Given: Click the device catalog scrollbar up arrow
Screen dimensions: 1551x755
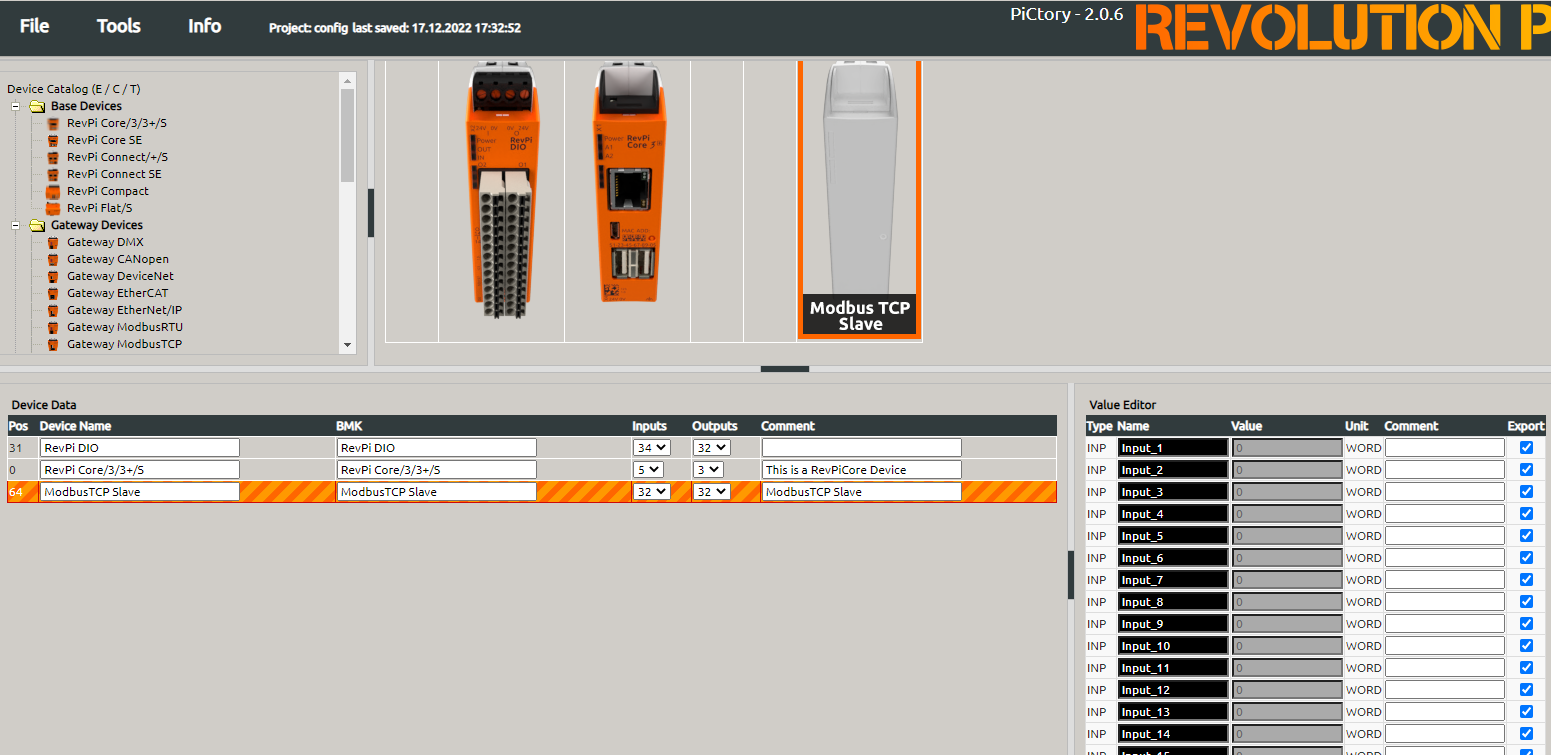Looking at the screenshot, I should [x=348, y=80].
